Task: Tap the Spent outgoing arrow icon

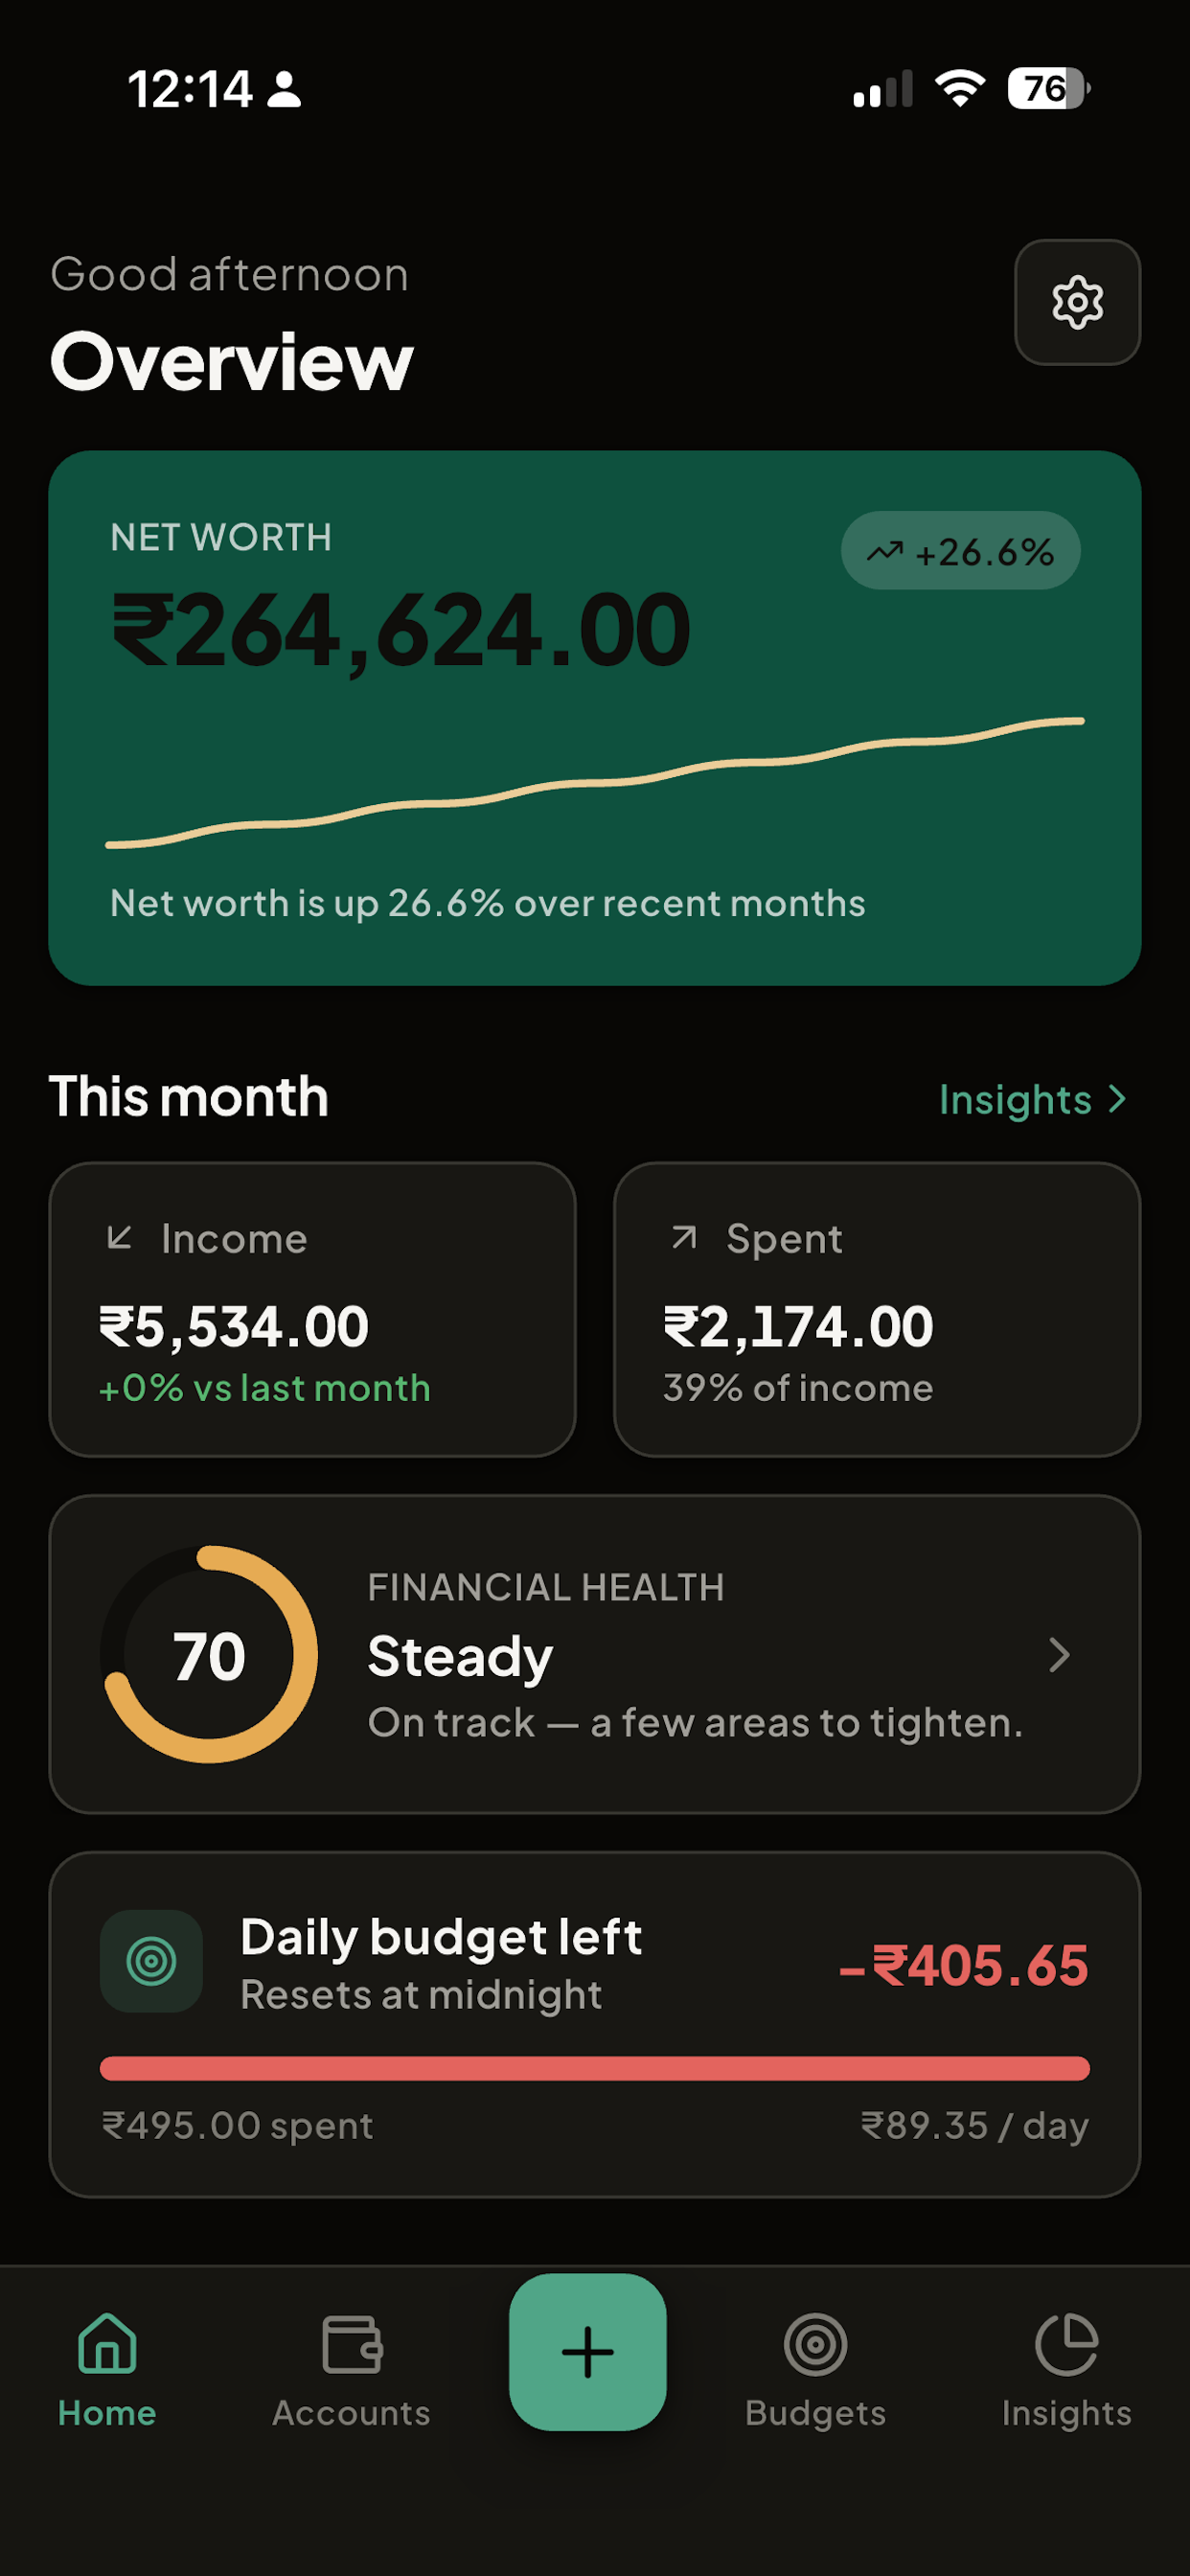Action: (684, 1238)
